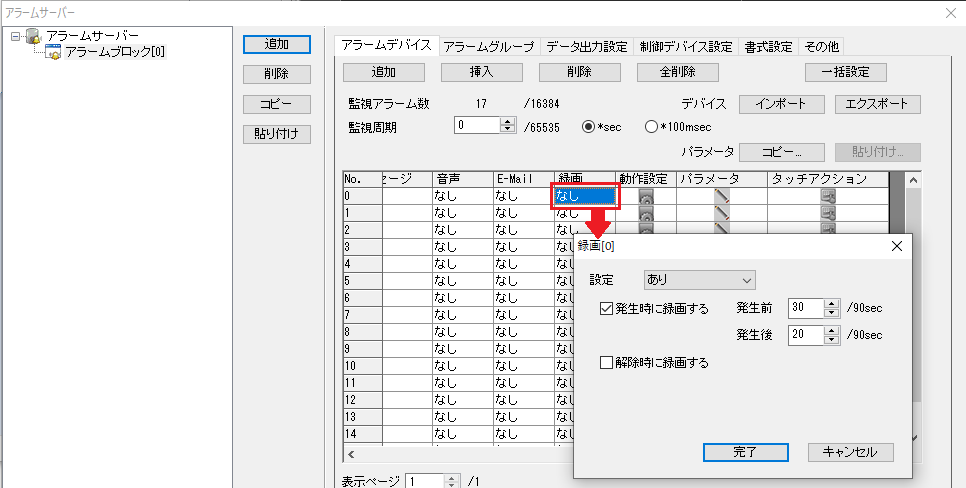Increase the 発生前 seconds spinner value

[x=830, y=303]
